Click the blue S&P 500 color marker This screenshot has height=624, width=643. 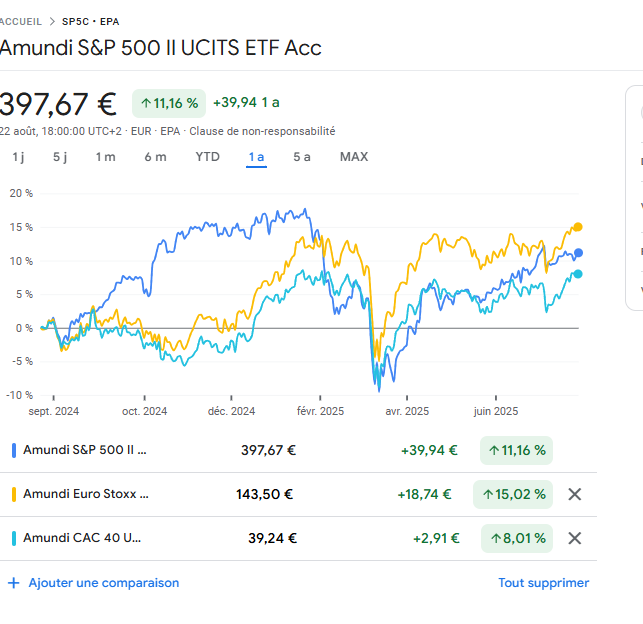(x=14, y=450)
